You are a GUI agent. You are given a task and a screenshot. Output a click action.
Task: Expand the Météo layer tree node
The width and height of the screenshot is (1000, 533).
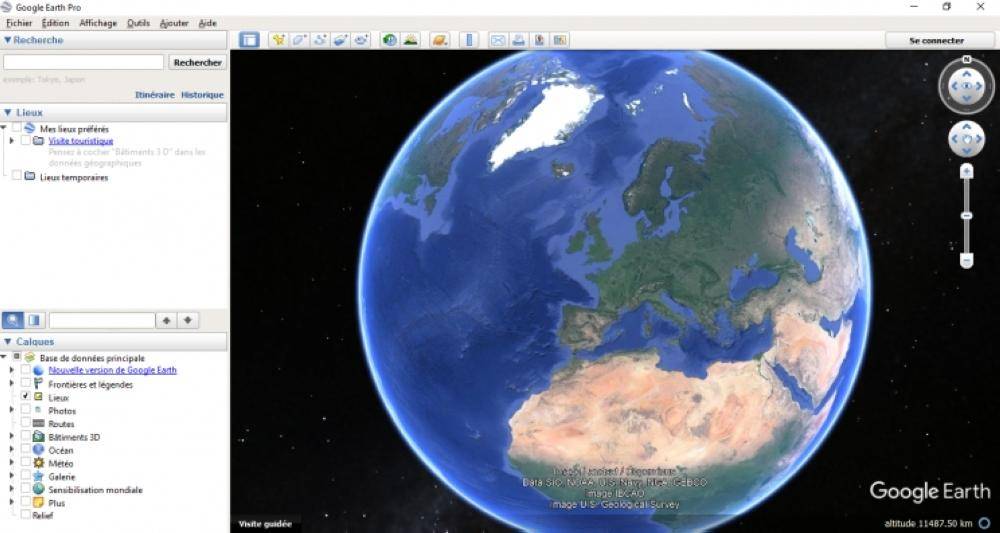coord(12,463)
